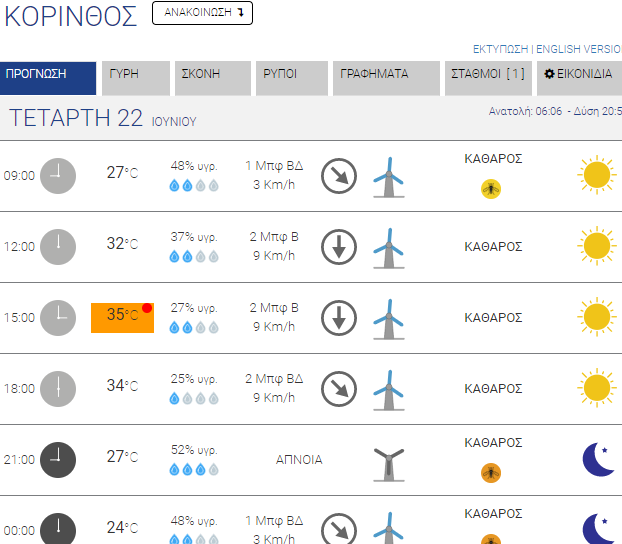Click the northwest wind direction arrow at 09:00
This screenshot has width=622, height=544.
(x=339, y=176)
